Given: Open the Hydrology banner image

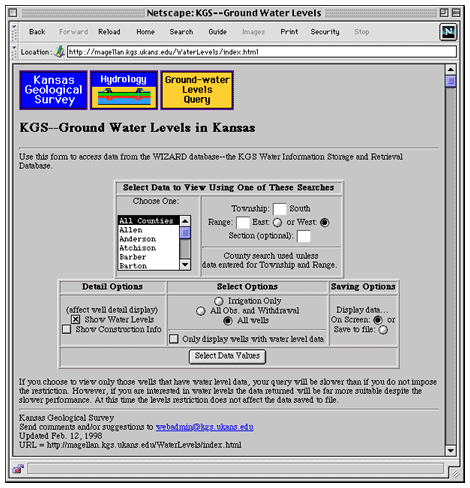Looking at the screenshot, I should (x=124, y=90).
